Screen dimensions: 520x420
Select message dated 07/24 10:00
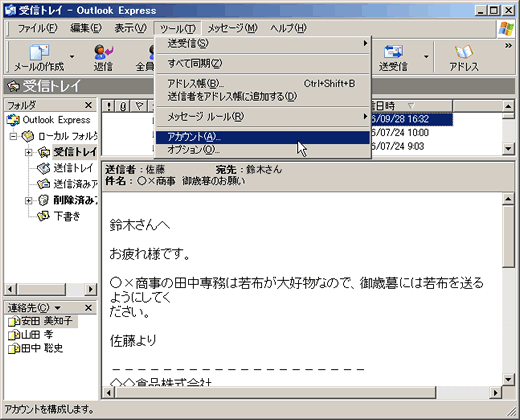[400, 133]
